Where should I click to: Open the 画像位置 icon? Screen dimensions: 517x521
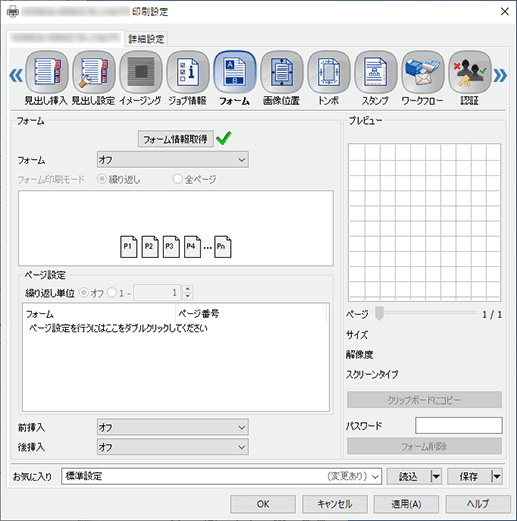pyautogui.click(x=282, y=72)
